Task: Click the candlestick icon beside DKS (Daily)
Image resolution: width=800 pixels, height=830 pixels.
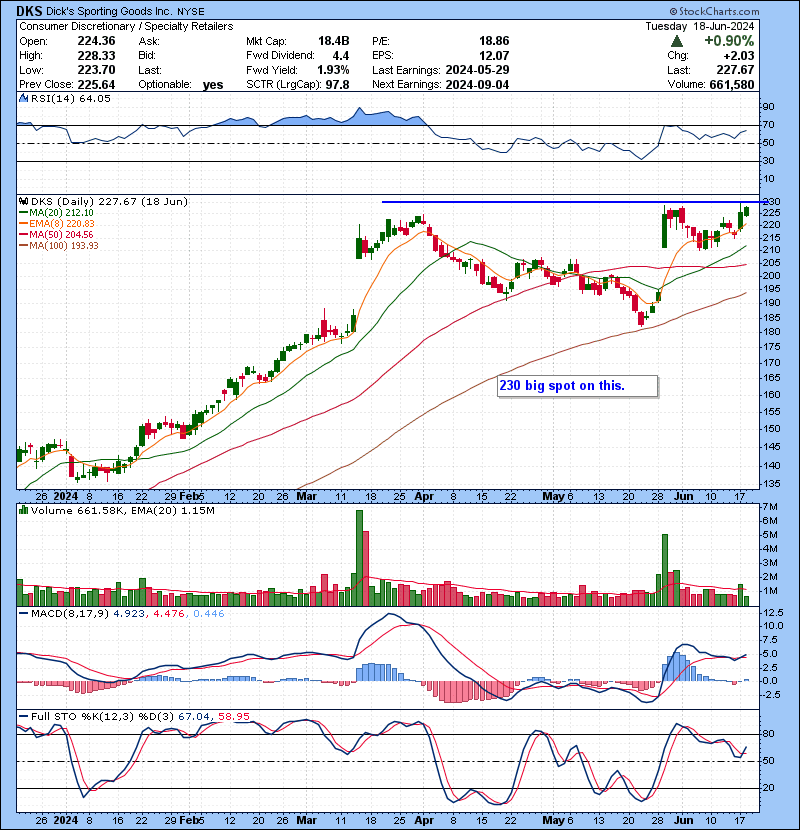Action: [23, 201]
